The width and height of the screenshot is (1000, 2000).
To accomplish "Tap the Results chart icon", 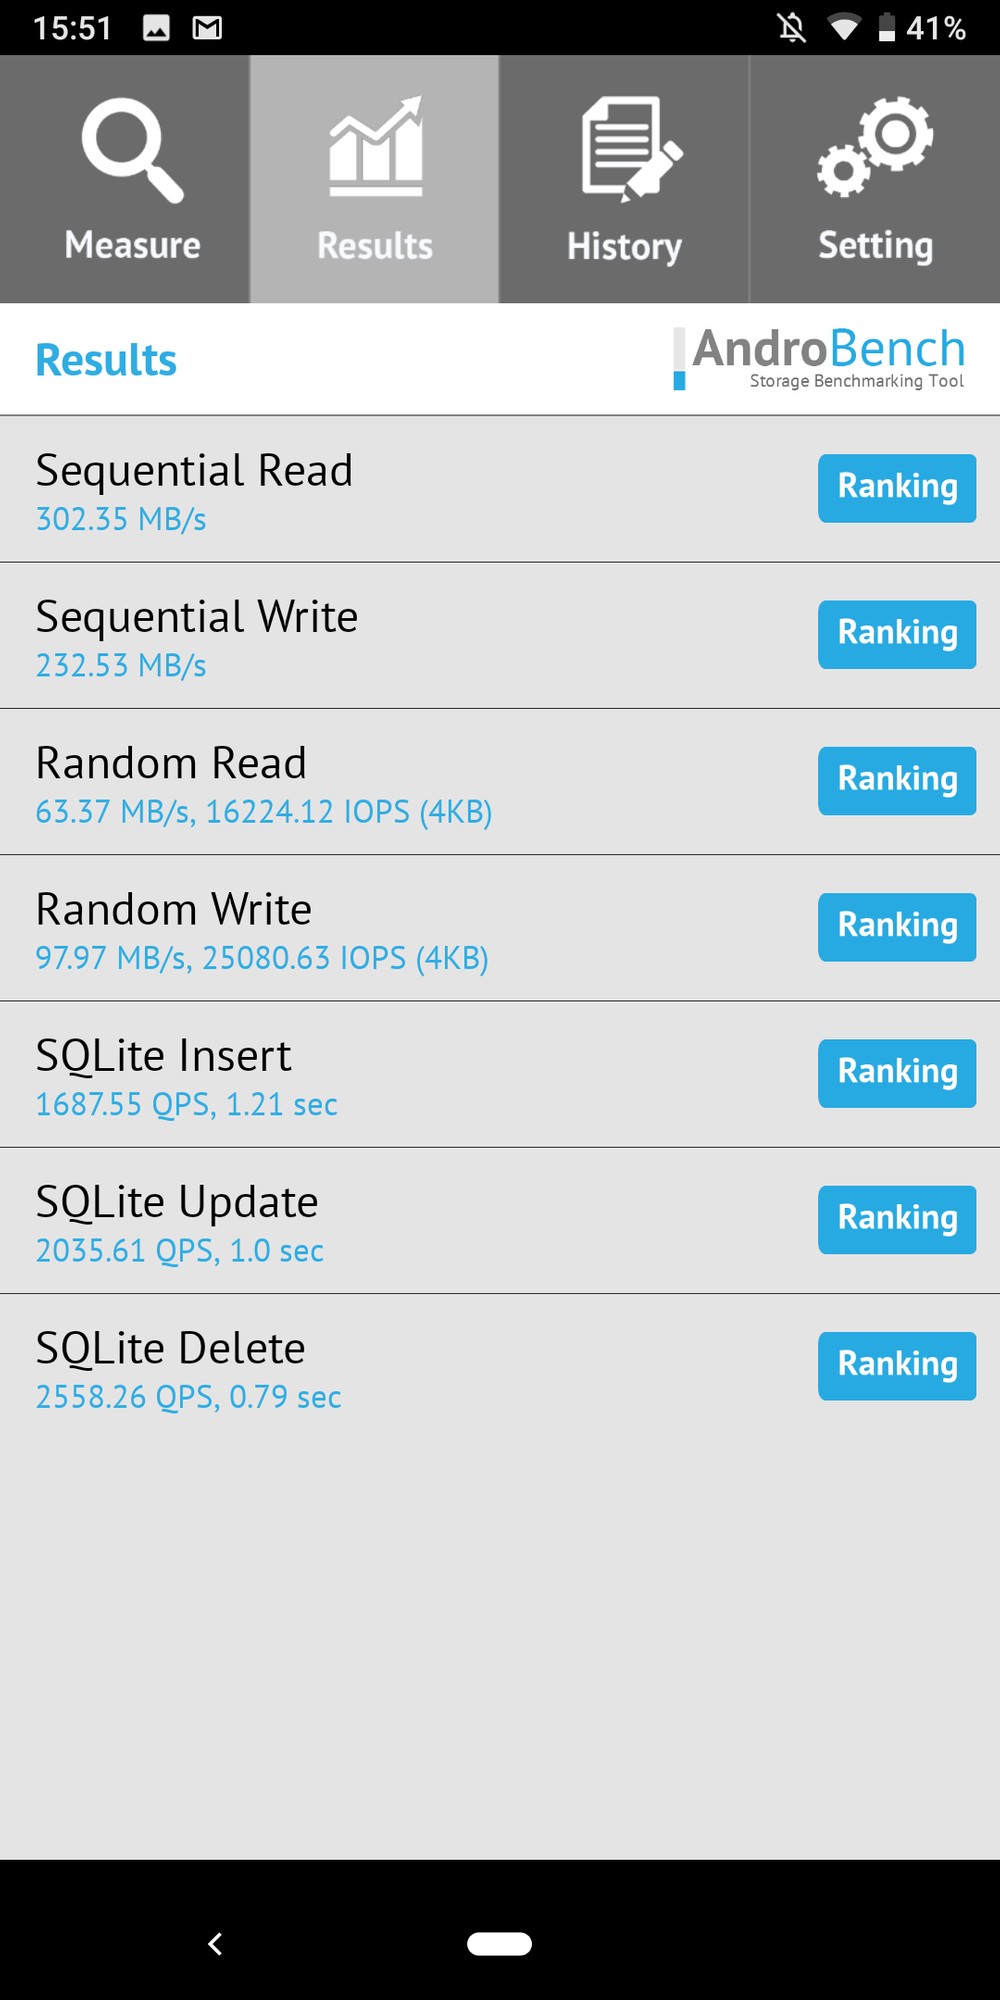I will pos(375,147).
